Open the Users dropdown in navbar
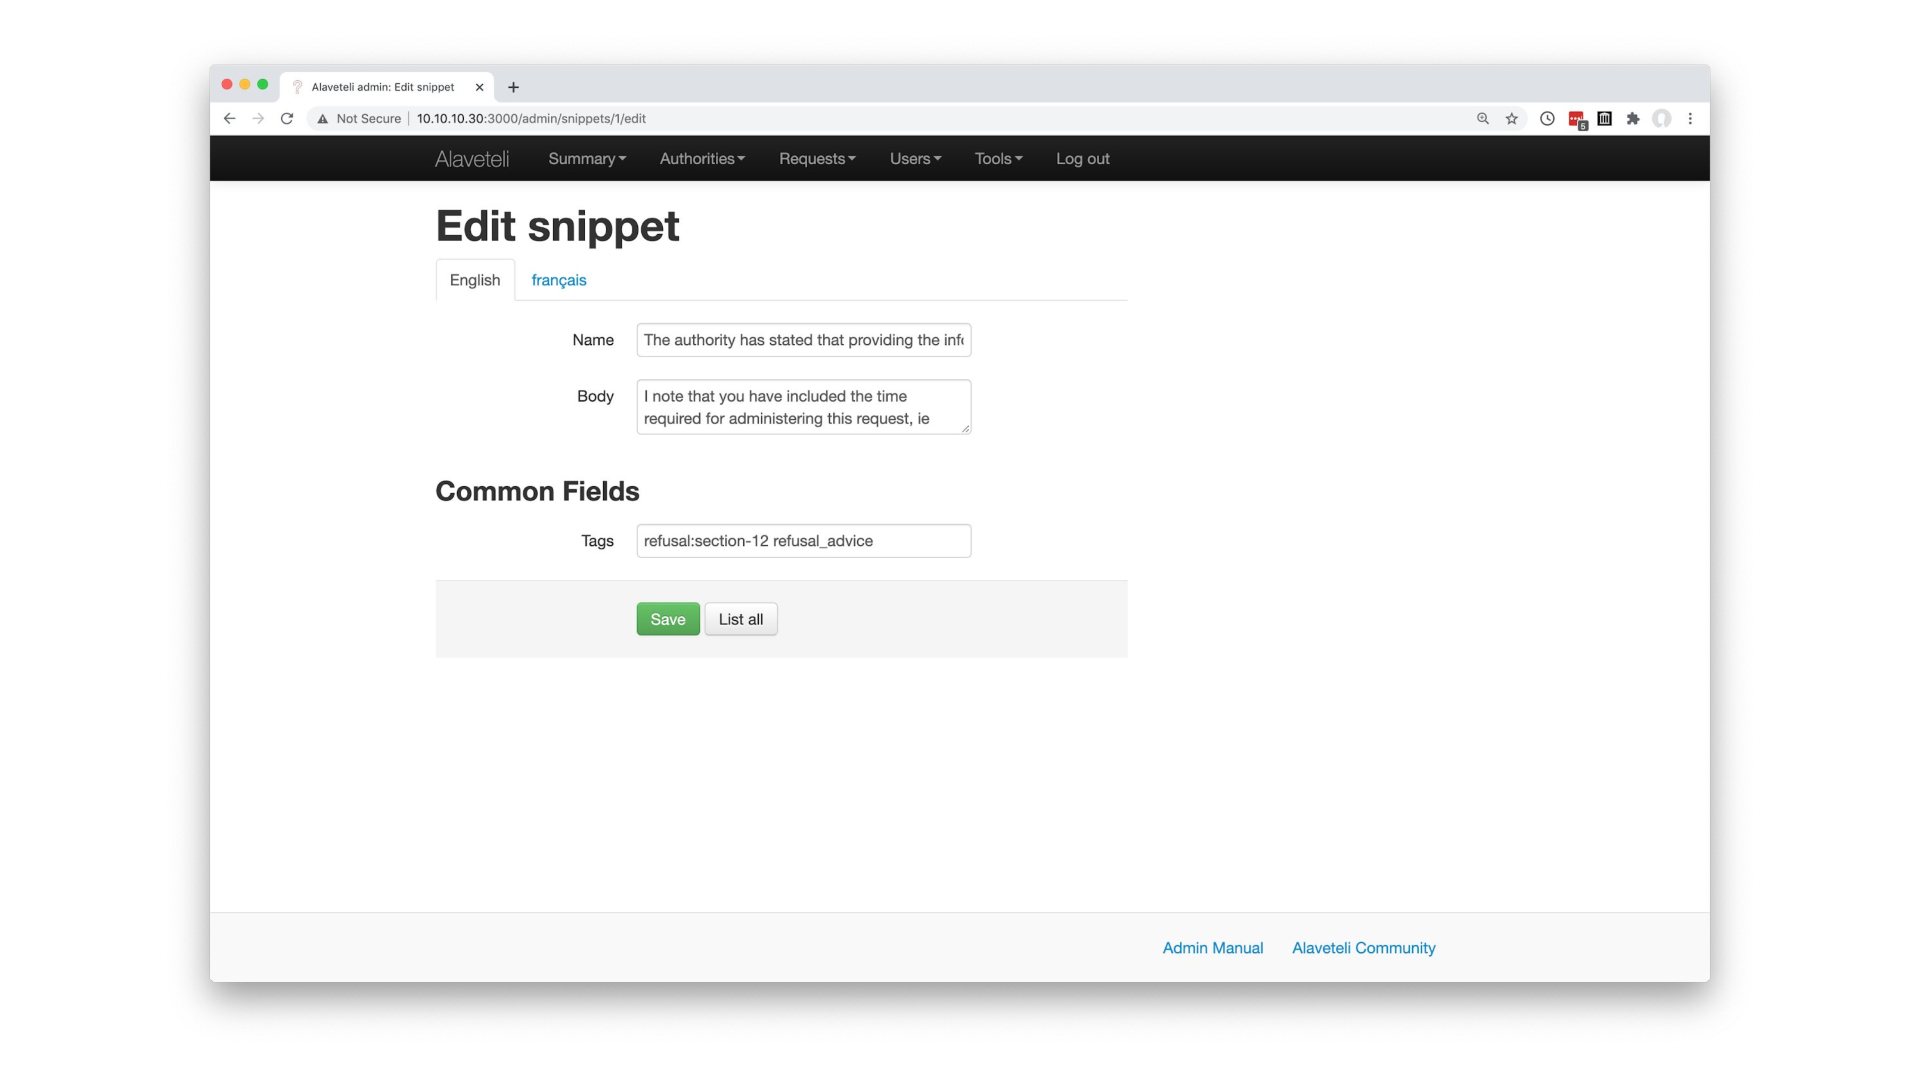 click(x=915, y=158)
